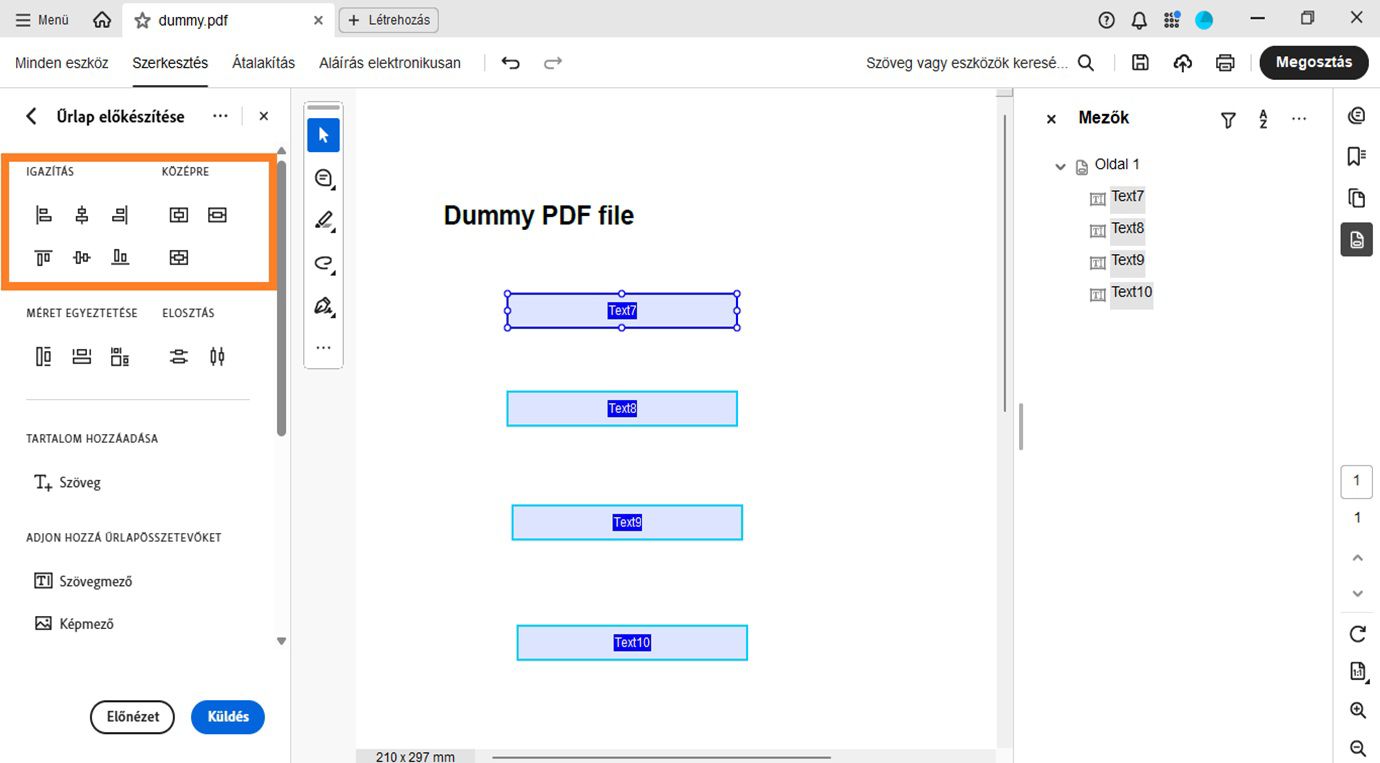
Task: Go to Aláírás elektronikusan tab
Action: click(x=390, y=63)
